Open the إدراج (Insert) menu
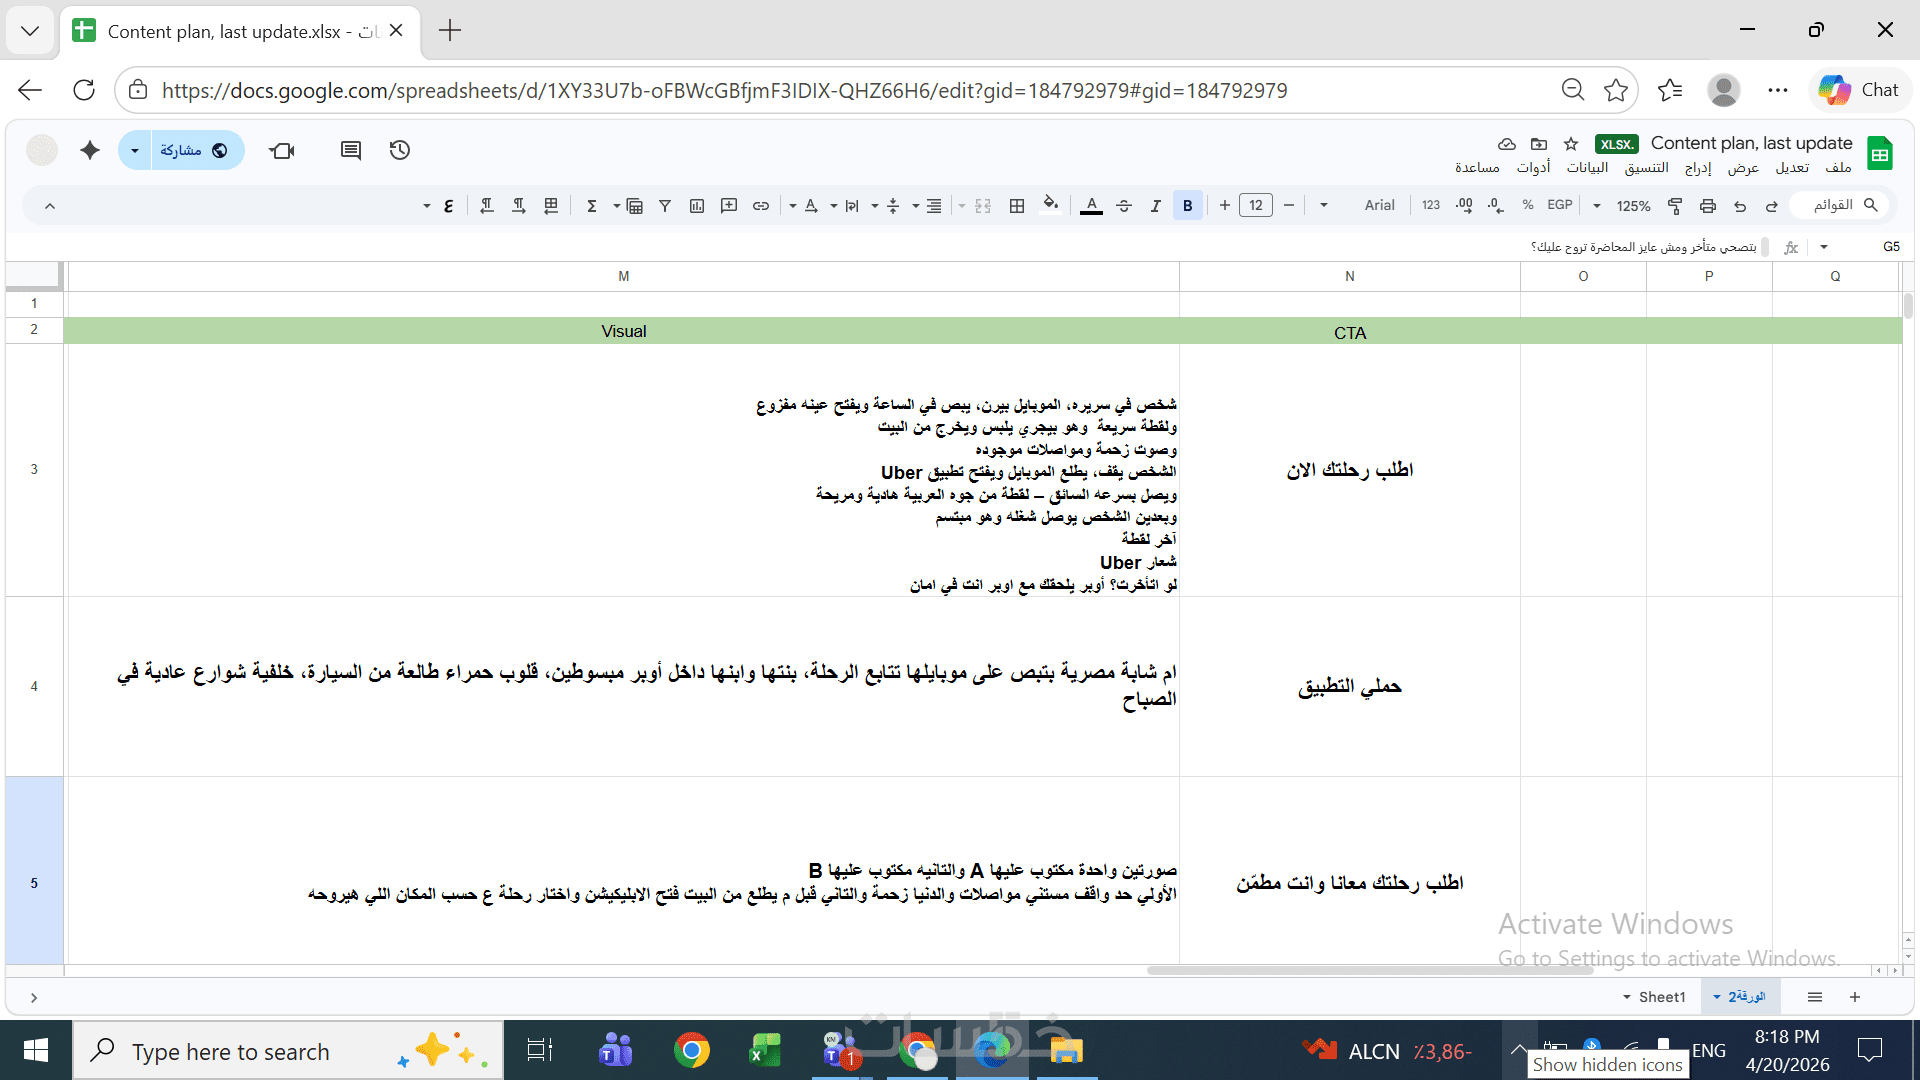The height and width of the screenshot is (1080, 1920). (x=1698, y=168)
